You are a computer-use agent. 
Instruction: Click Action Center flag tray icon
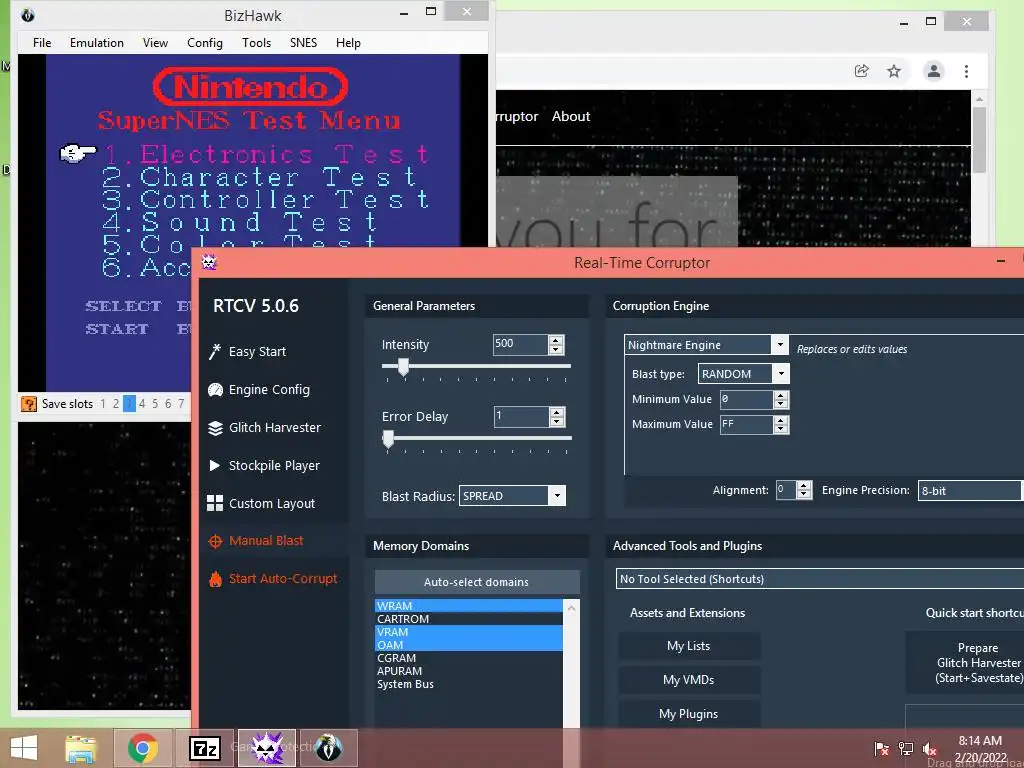point(882,749)
